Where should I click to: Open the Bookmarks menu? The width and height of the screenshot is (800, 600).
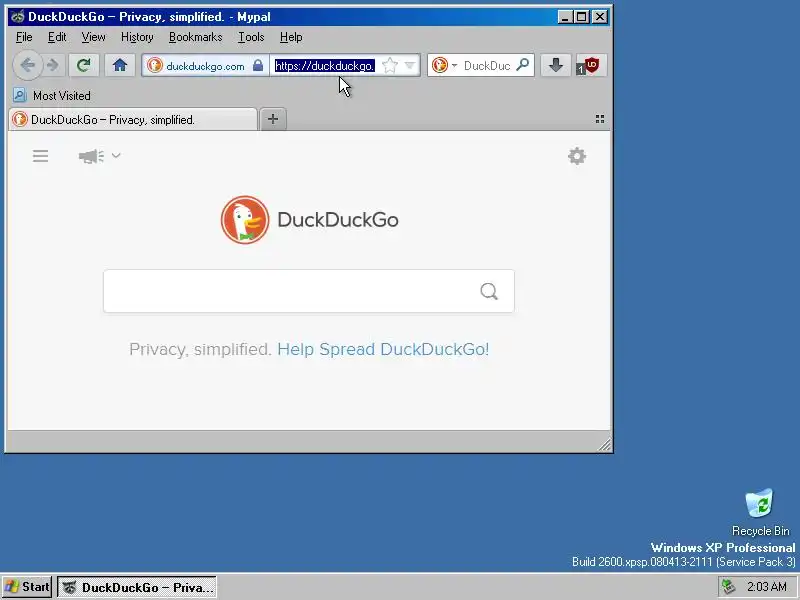195,37
